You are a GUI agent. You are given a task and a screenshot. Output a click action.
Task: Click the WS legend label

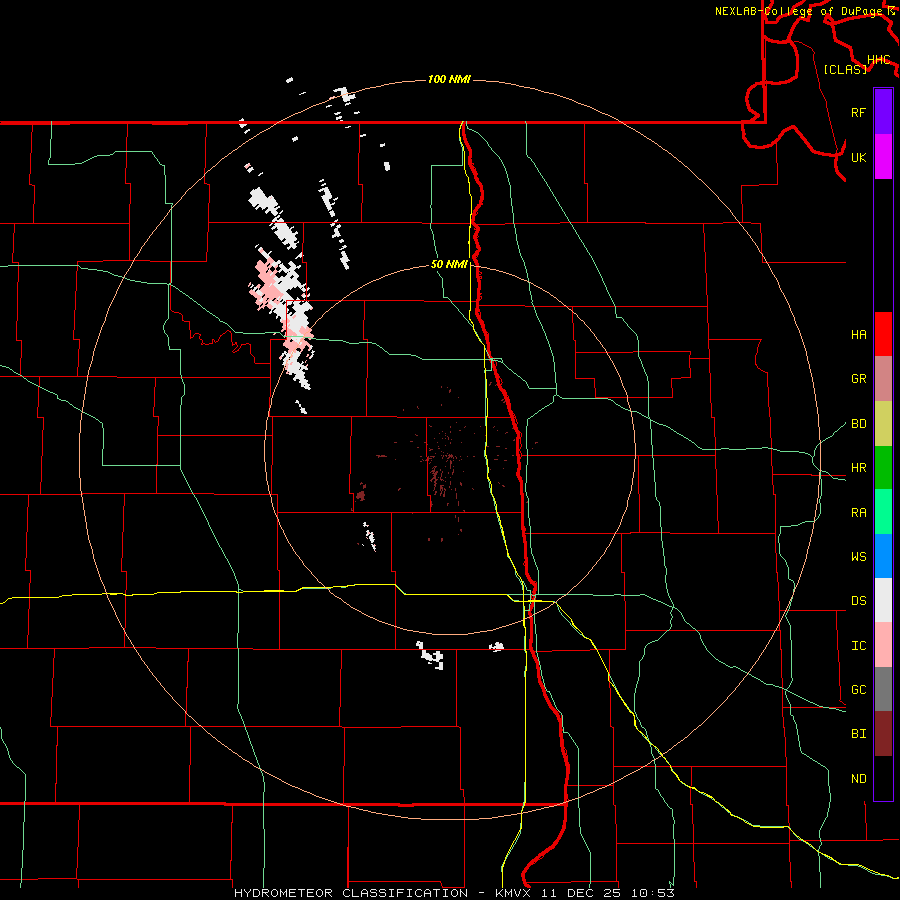pyautogui.click(x=858, y=556)
